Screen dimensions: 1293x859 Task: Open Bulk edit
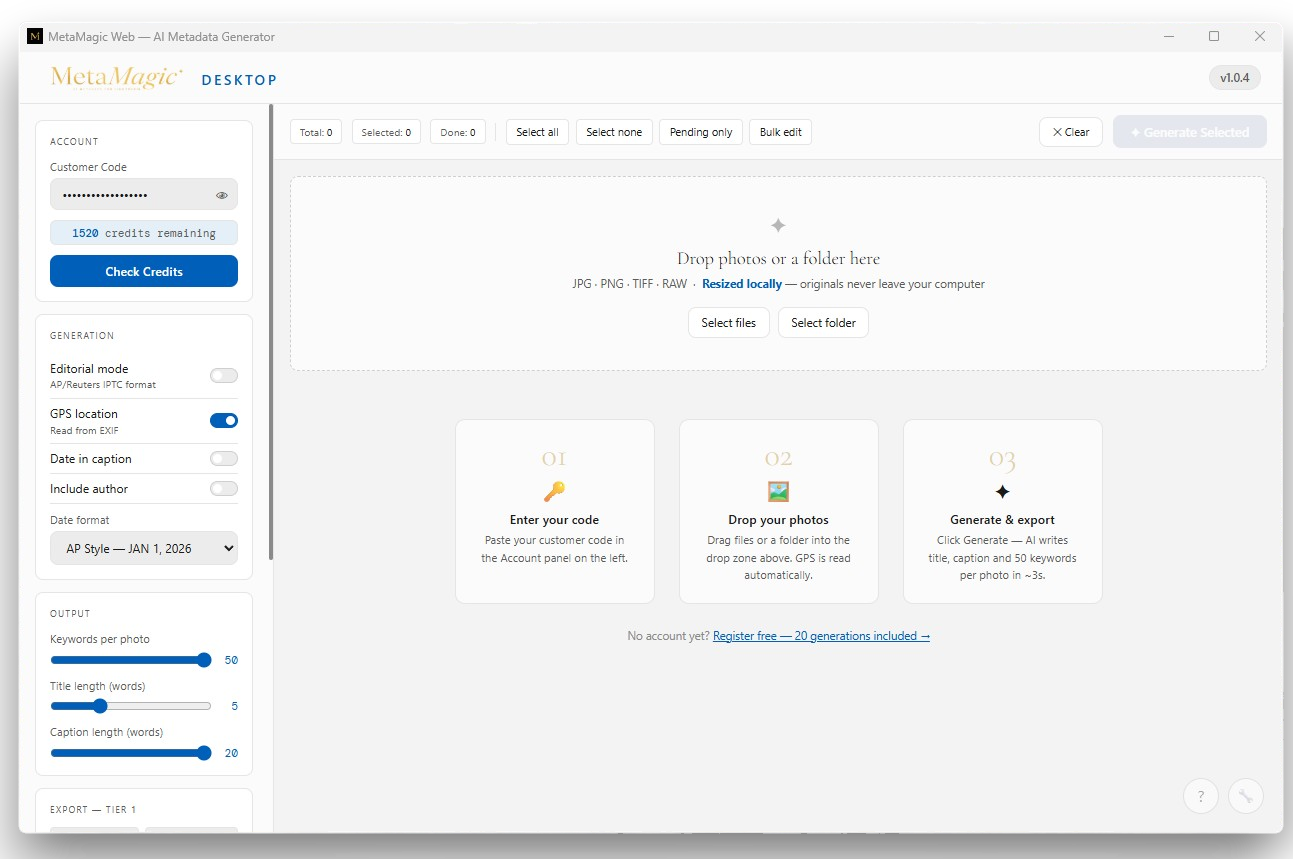click(x=780, y=132)
